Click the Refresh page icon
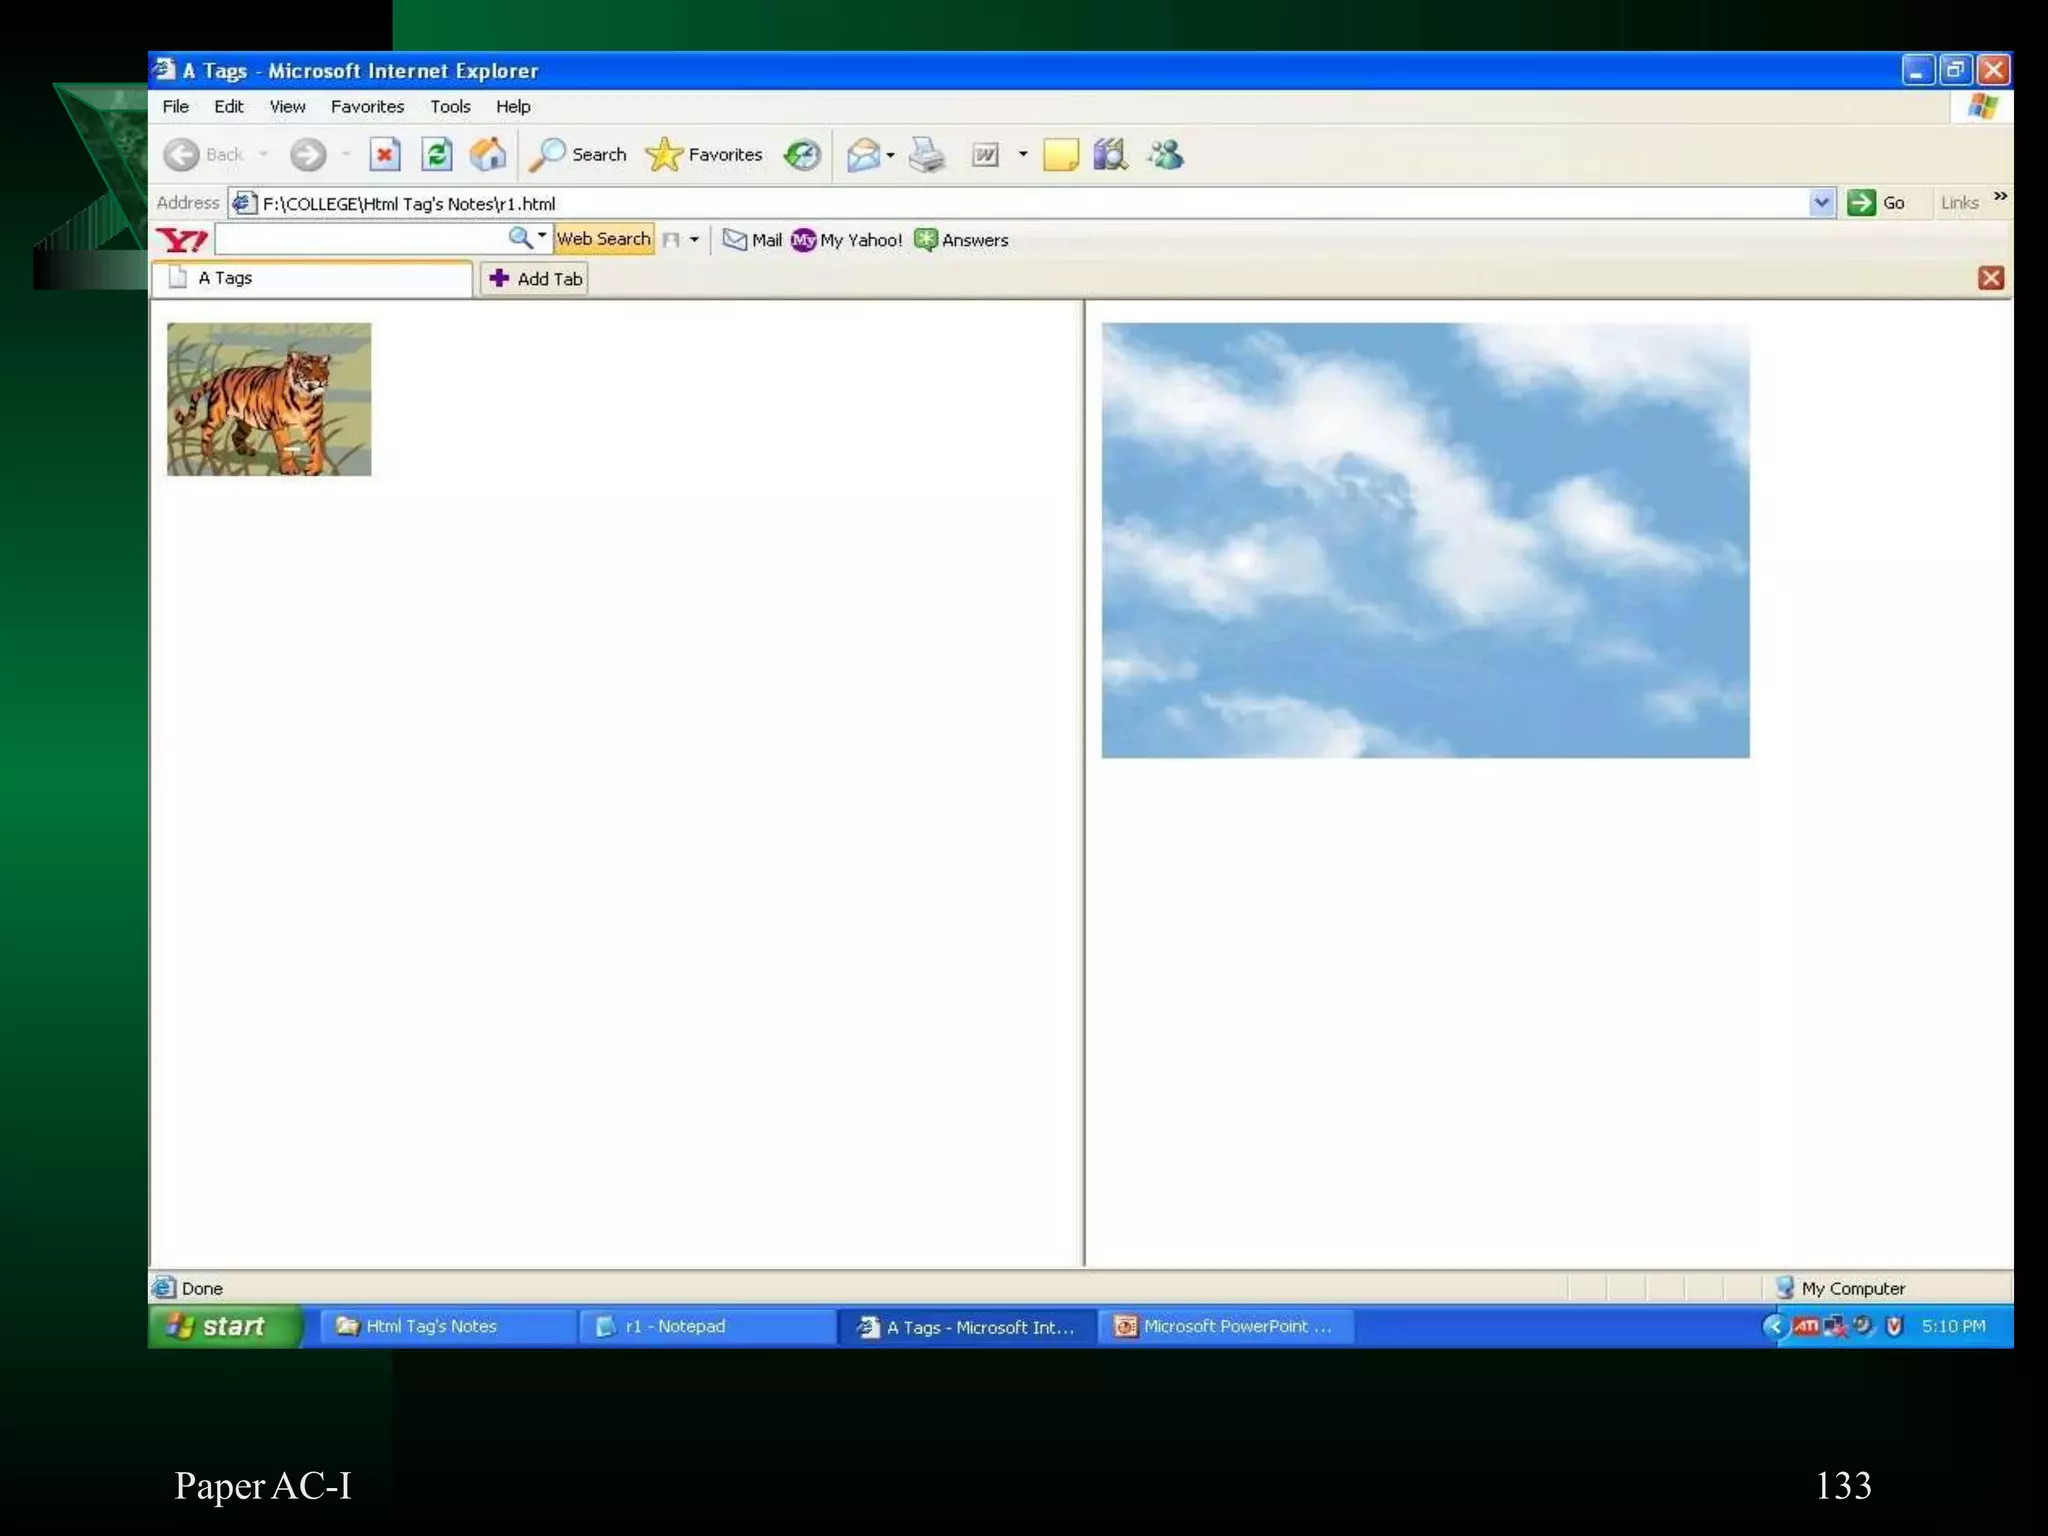The height and width of the screenshot is (1536, 2048). 437,154
